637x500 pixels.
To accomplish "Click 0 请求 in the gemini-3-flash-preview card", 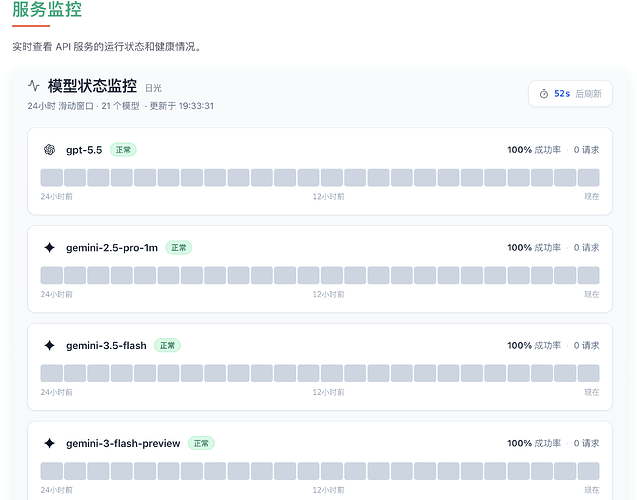I will 586,443.
